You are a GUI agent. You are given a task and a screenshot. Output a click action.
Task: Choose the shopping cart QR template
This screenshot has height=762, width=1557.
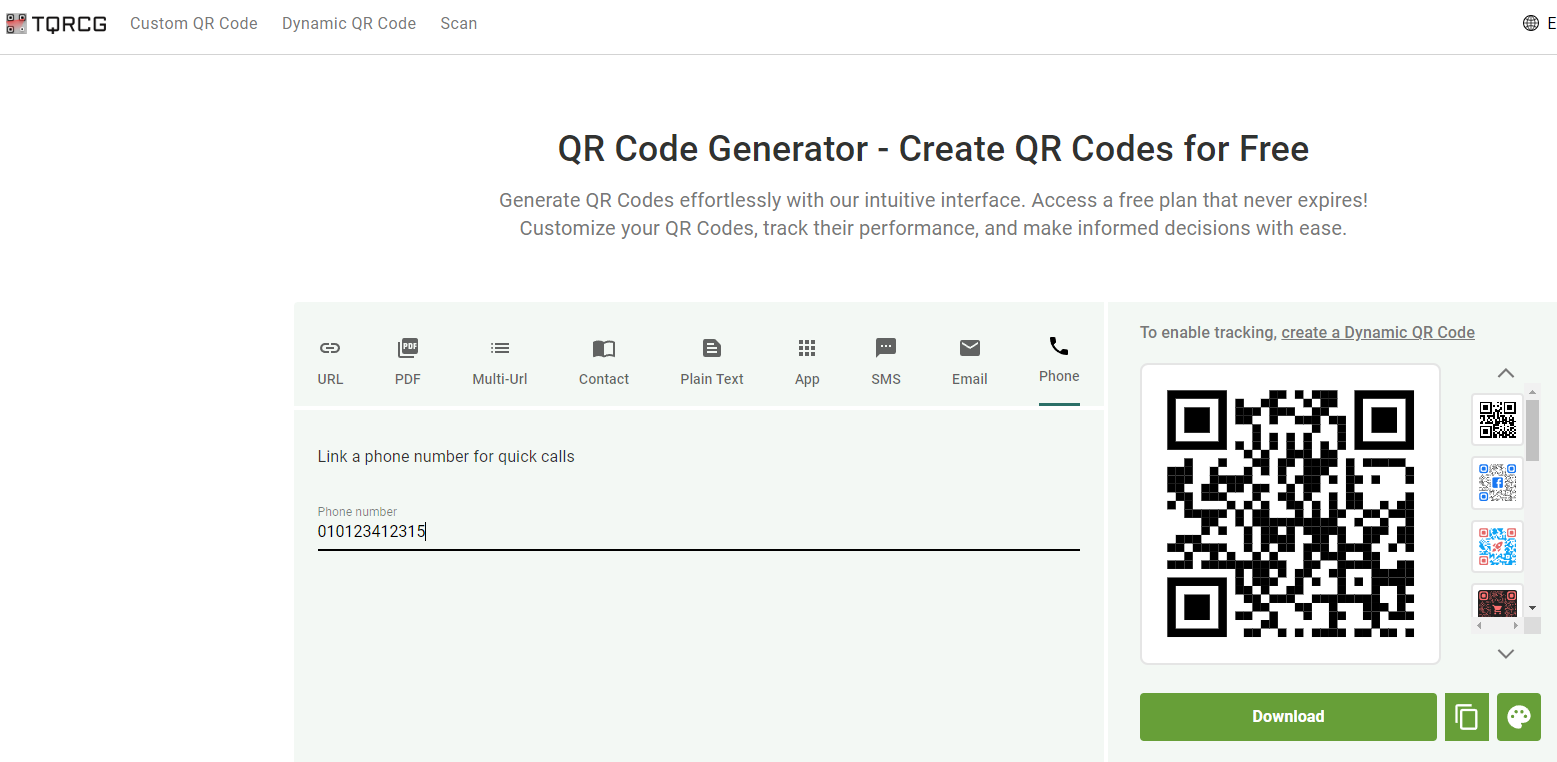(x=1498, y=603)
